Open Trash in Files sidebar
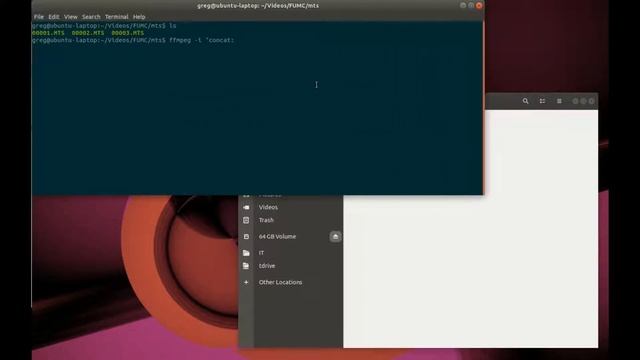Screen dimensions: 640x360 [266, 220]
